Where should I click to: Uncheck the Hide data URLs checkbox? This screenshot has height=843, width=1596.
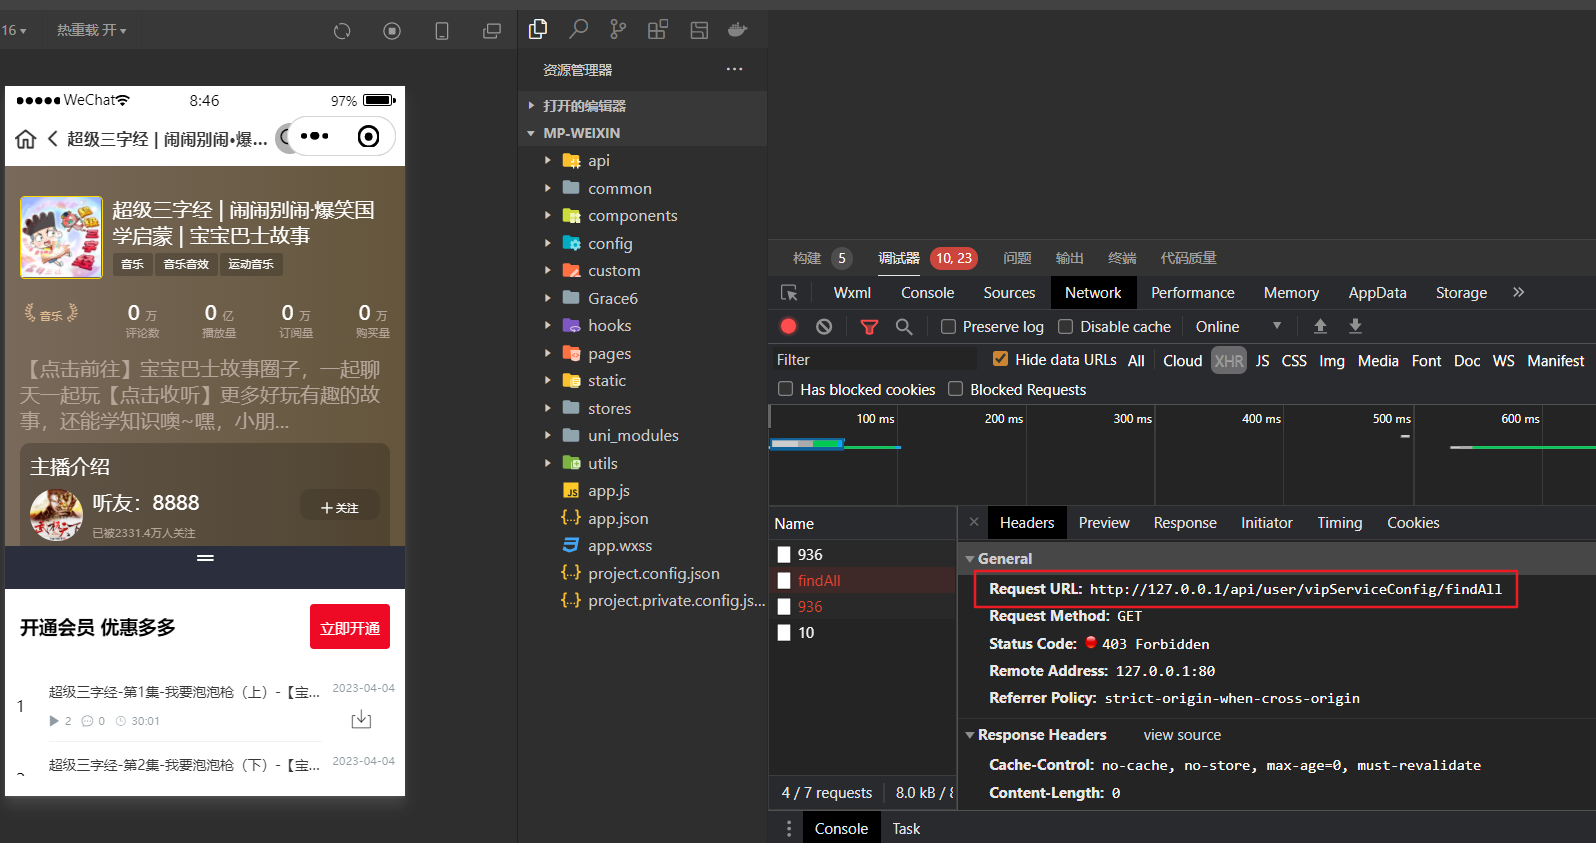click(x=1000, y=359)
